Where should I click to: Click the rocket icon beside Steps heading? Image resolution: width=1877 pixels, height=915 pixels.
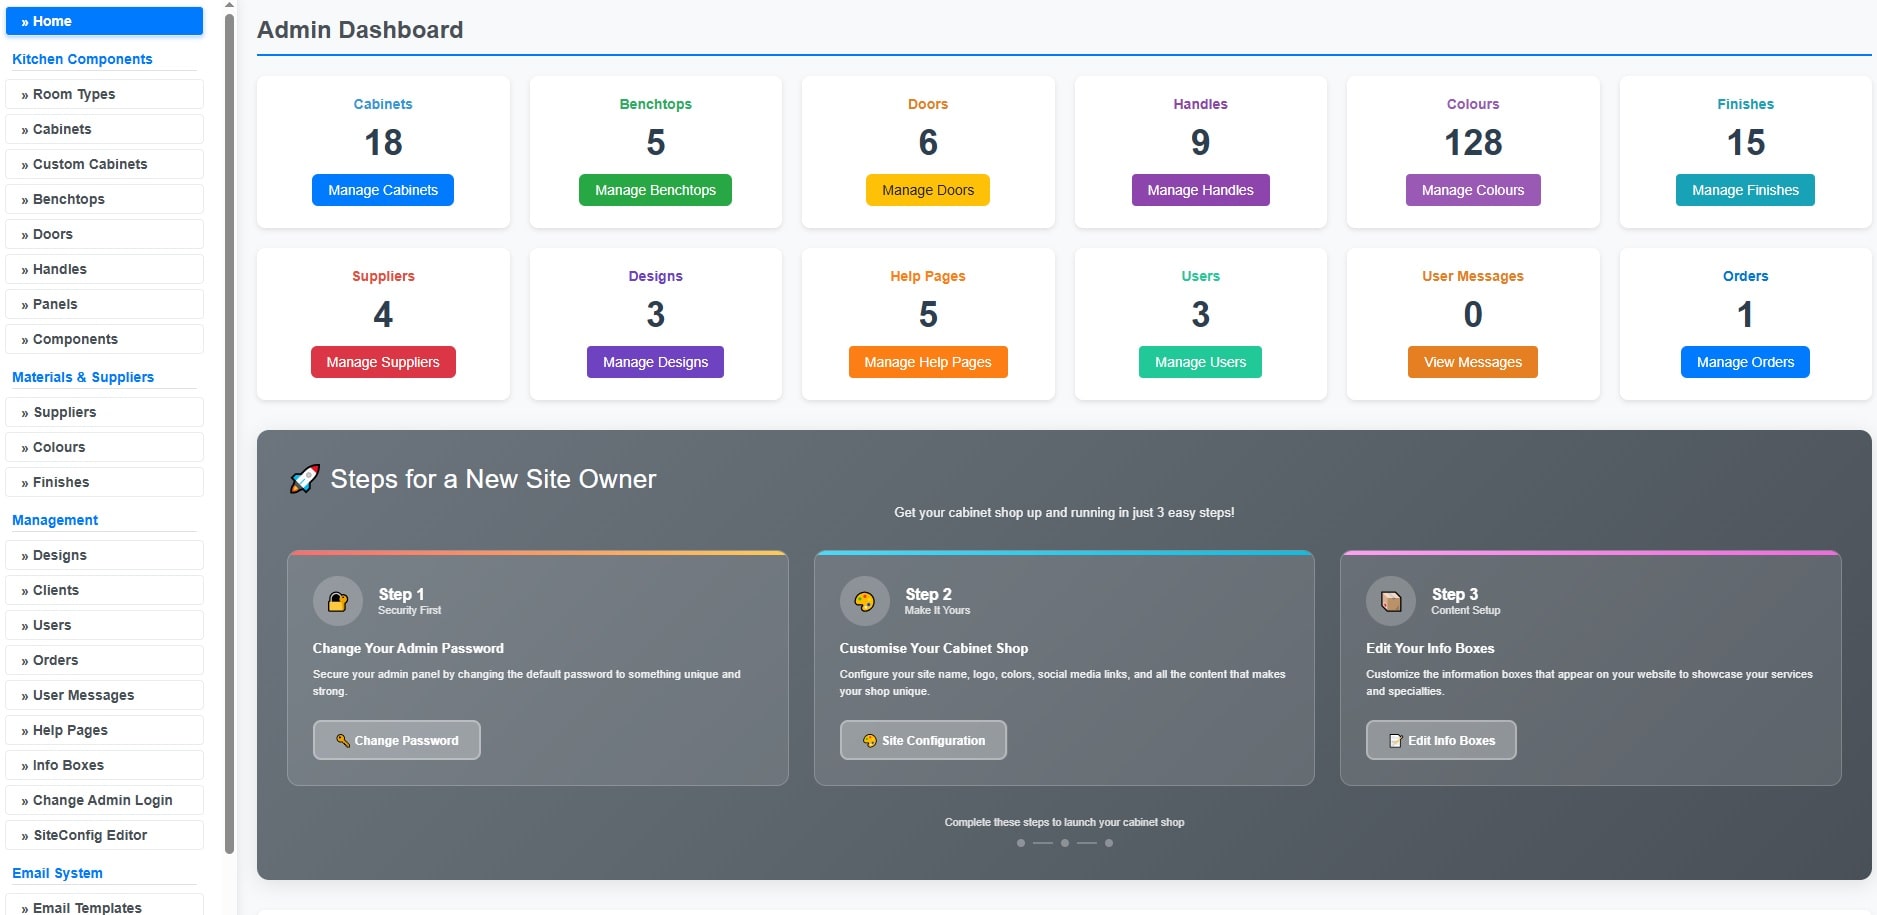coord(304,480)
